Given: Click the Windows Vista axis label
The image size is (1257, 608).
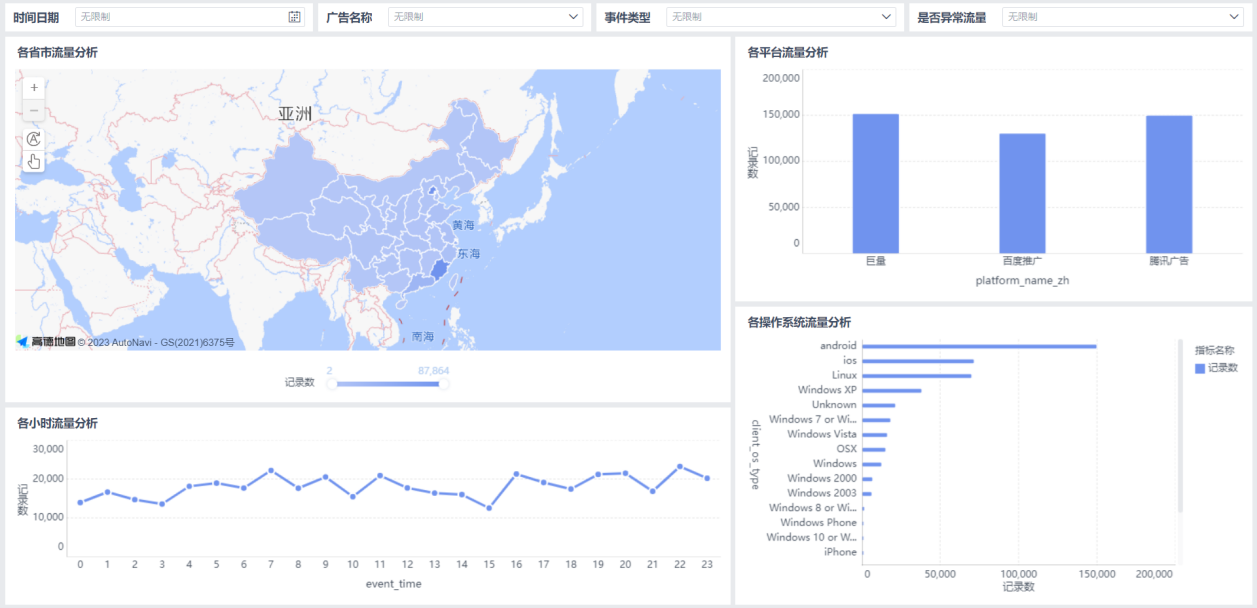Looking at the screenshot, I should click(x=822, y=434).
